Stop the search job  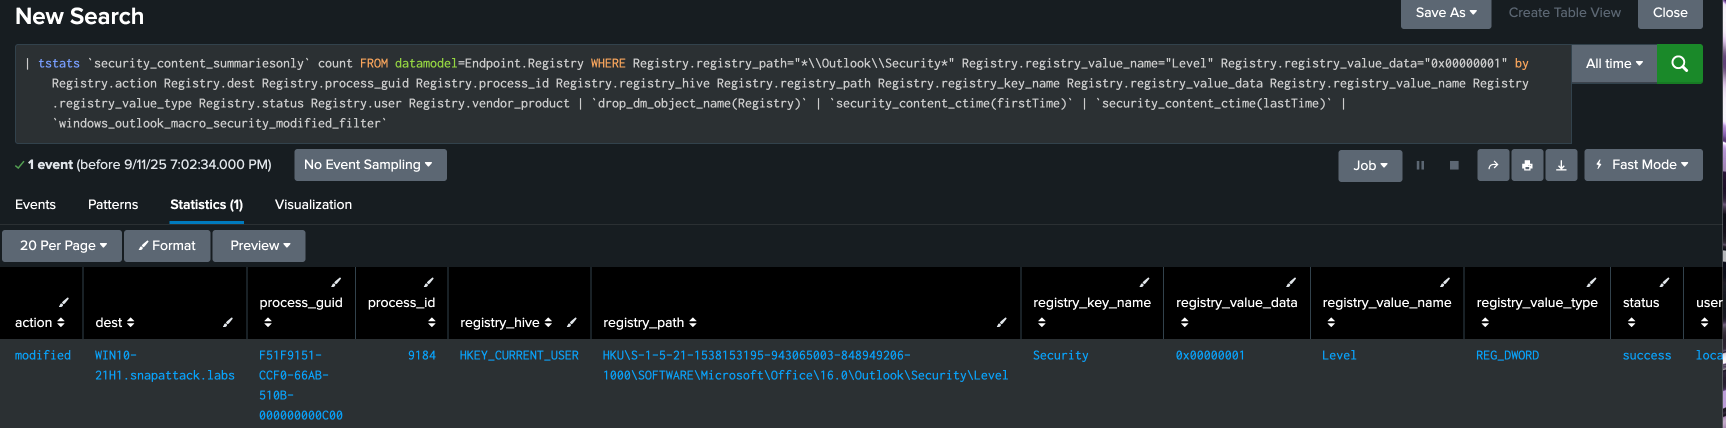[x=1454, y=165]
